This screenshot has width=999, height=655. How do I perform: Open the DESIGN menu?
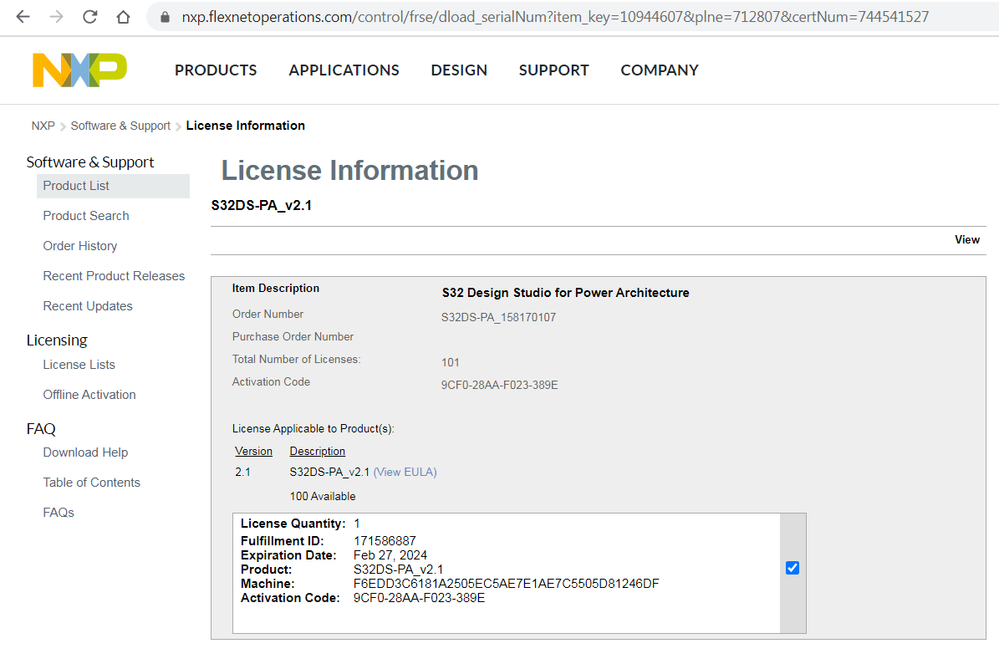[x=459, y=70]
